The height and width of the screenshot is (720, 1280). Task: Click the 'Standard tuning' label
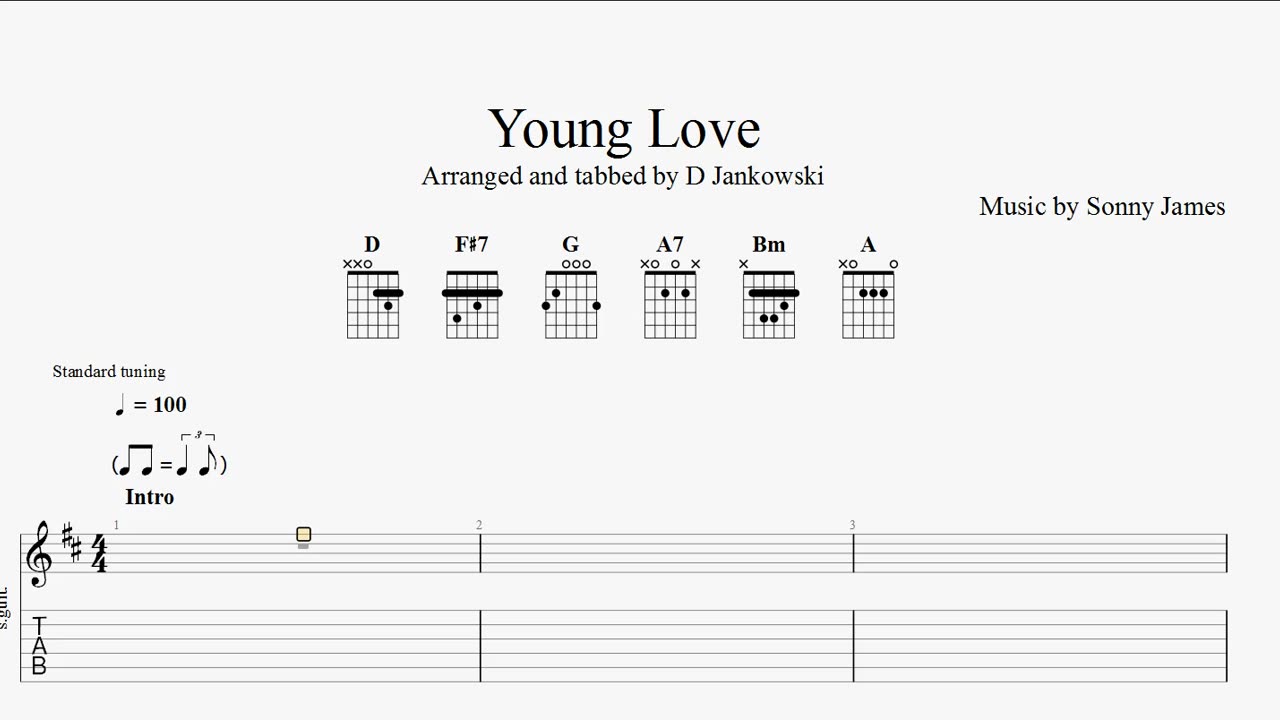109,371
